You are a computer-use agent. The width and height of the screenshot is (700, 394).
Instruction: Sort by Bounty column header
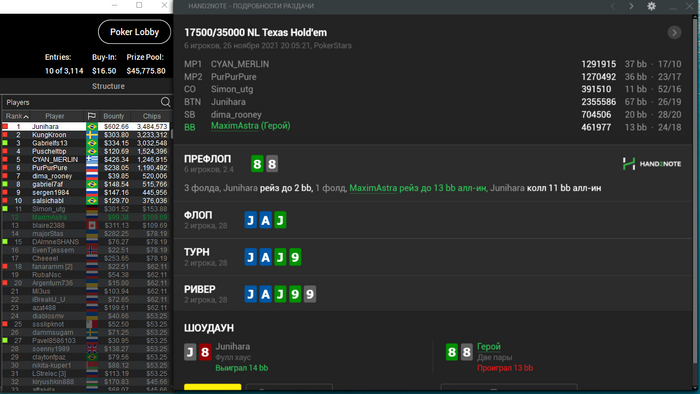[x=113, y=116]
